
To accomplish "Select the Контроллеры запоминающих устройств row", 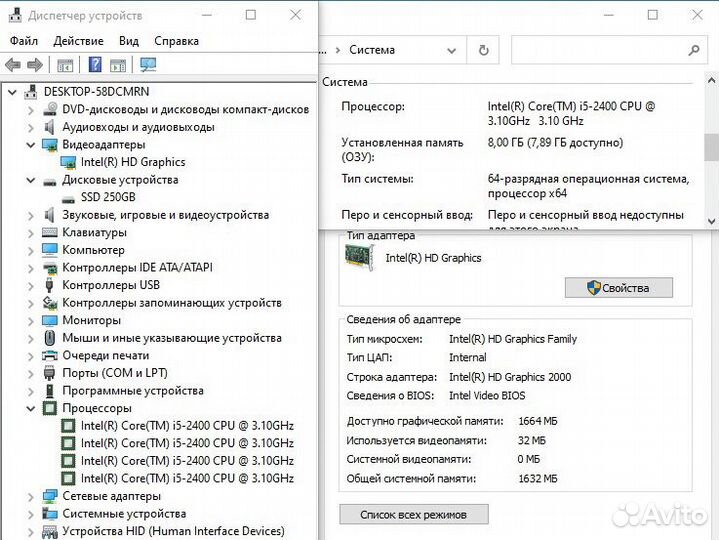I will pos(172,303).
